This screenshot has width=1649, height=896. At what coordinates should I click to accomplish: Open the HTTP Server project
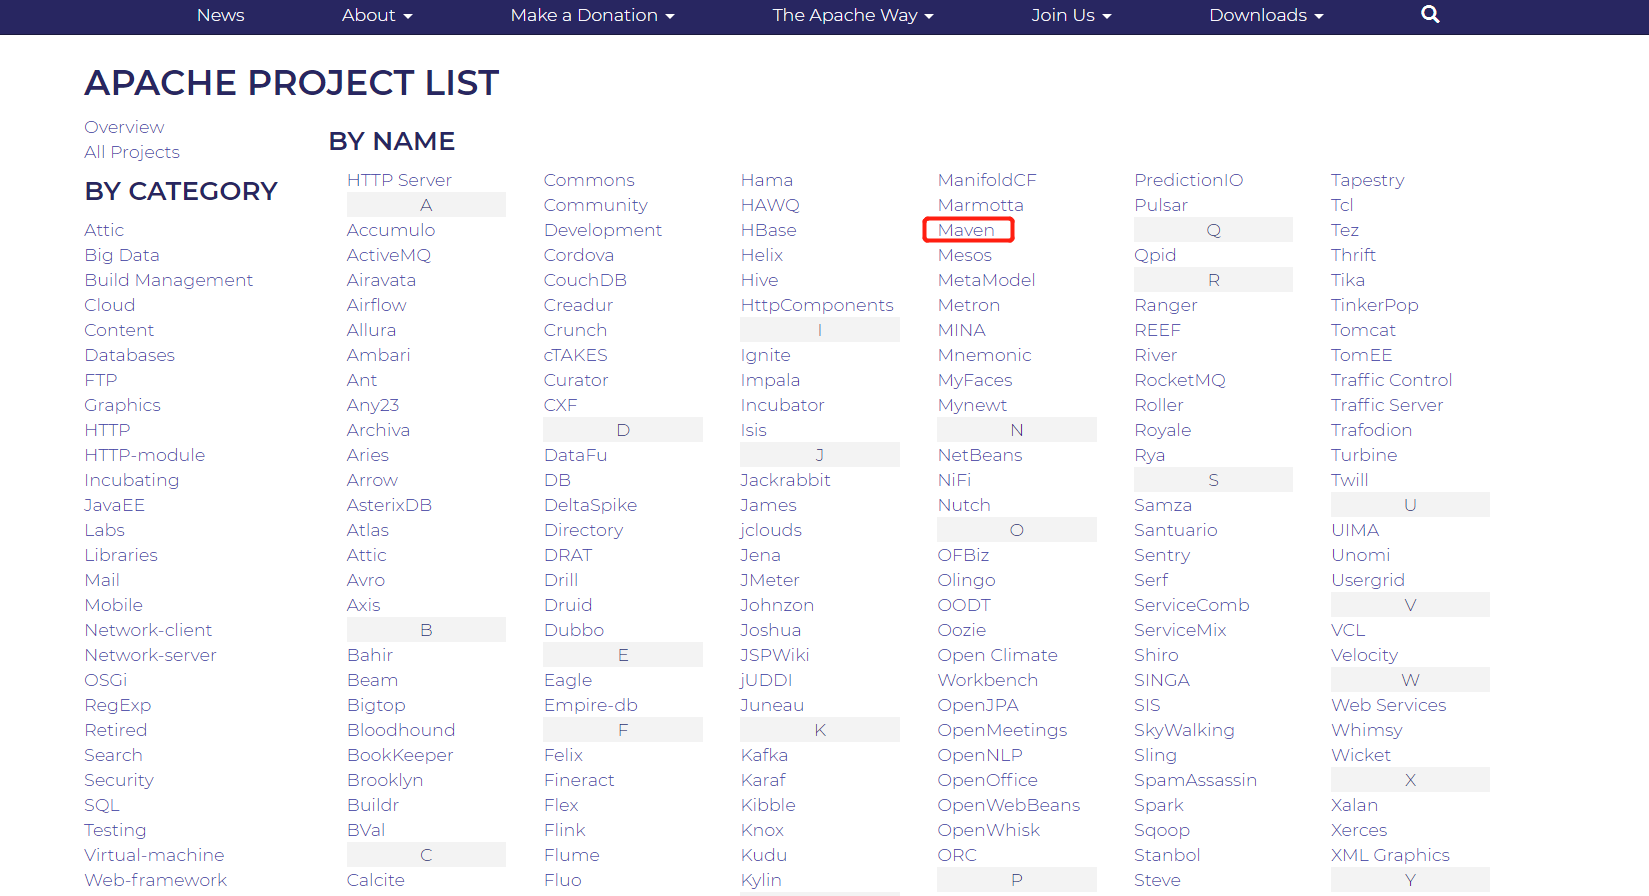pyautogui.click(x=399, y=180)
